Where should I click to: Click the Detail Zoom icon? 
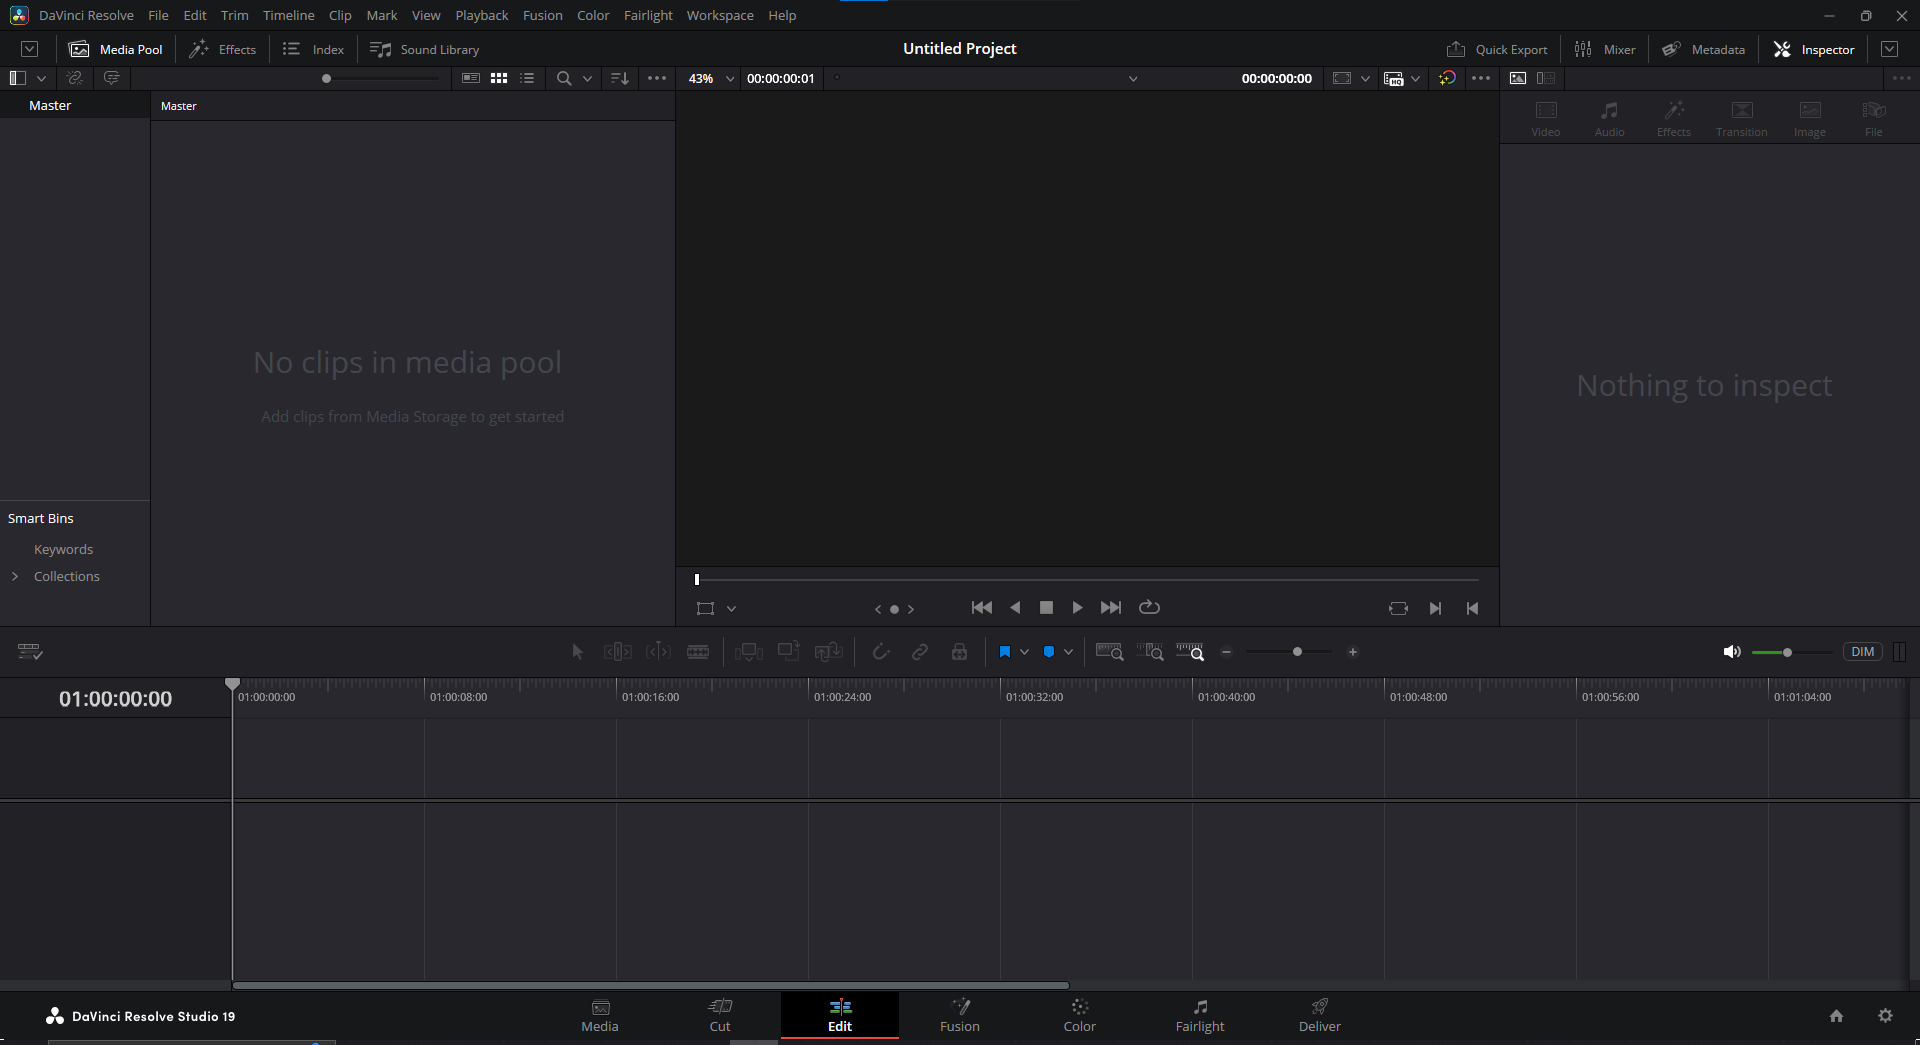tap(1150, 652)
